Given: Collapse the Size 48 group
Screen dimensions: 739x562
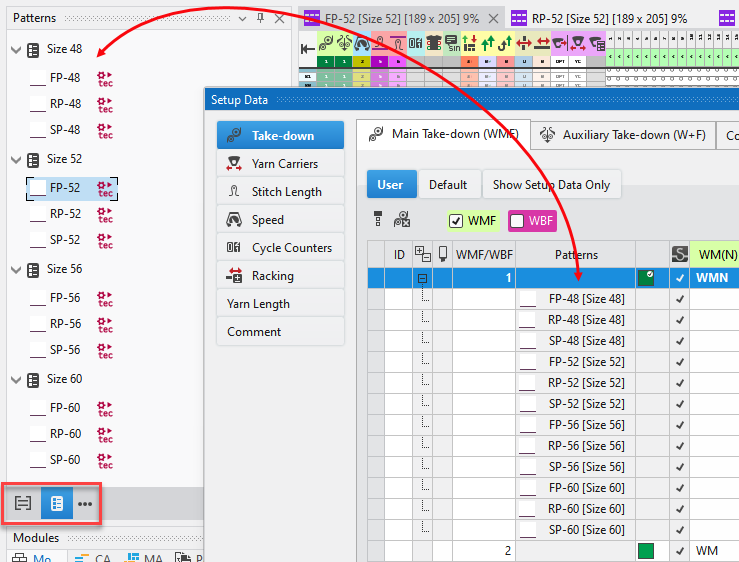Looking at the screenshot, I should coord(15,50).
